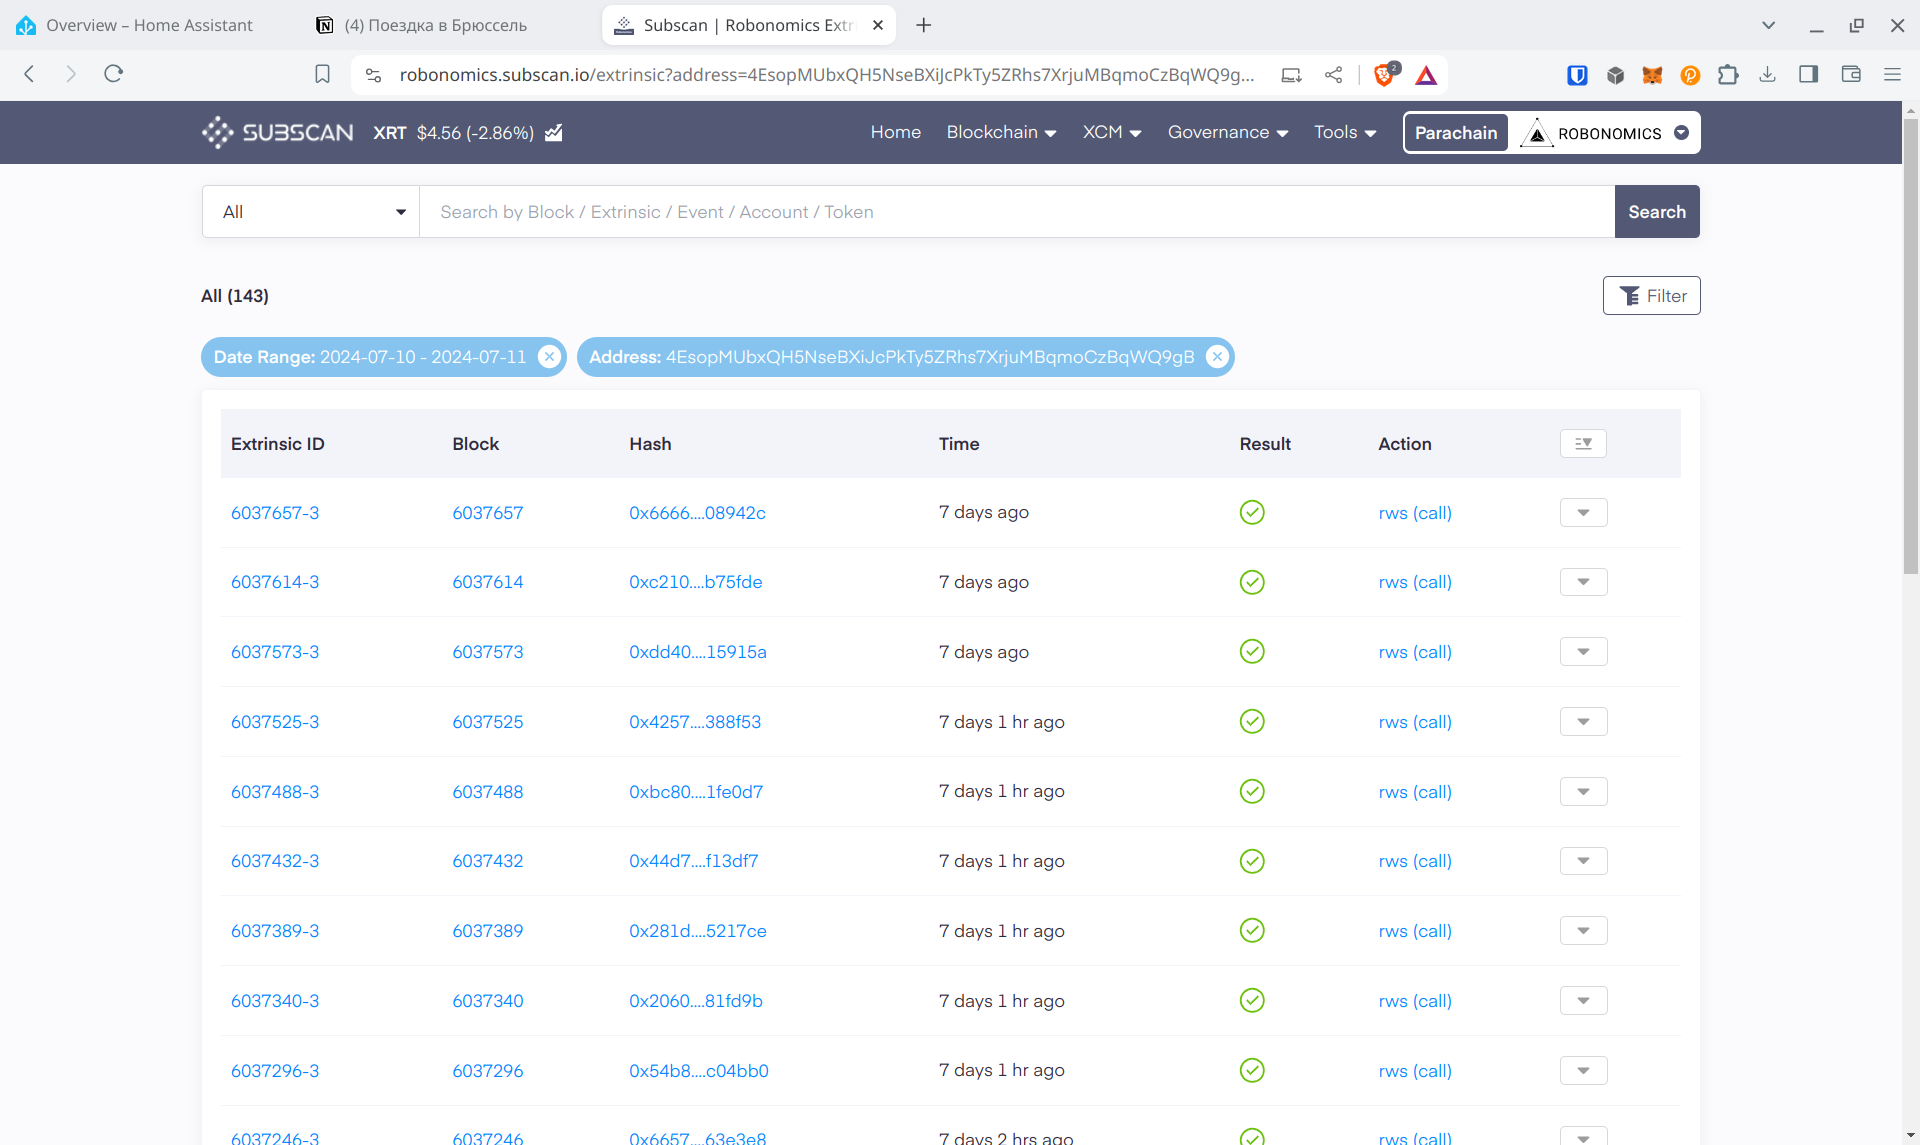This screenshot has height=1145, width=1920.
Task: Open the MetaMask fox extension
Action: tap(1652, 75)
